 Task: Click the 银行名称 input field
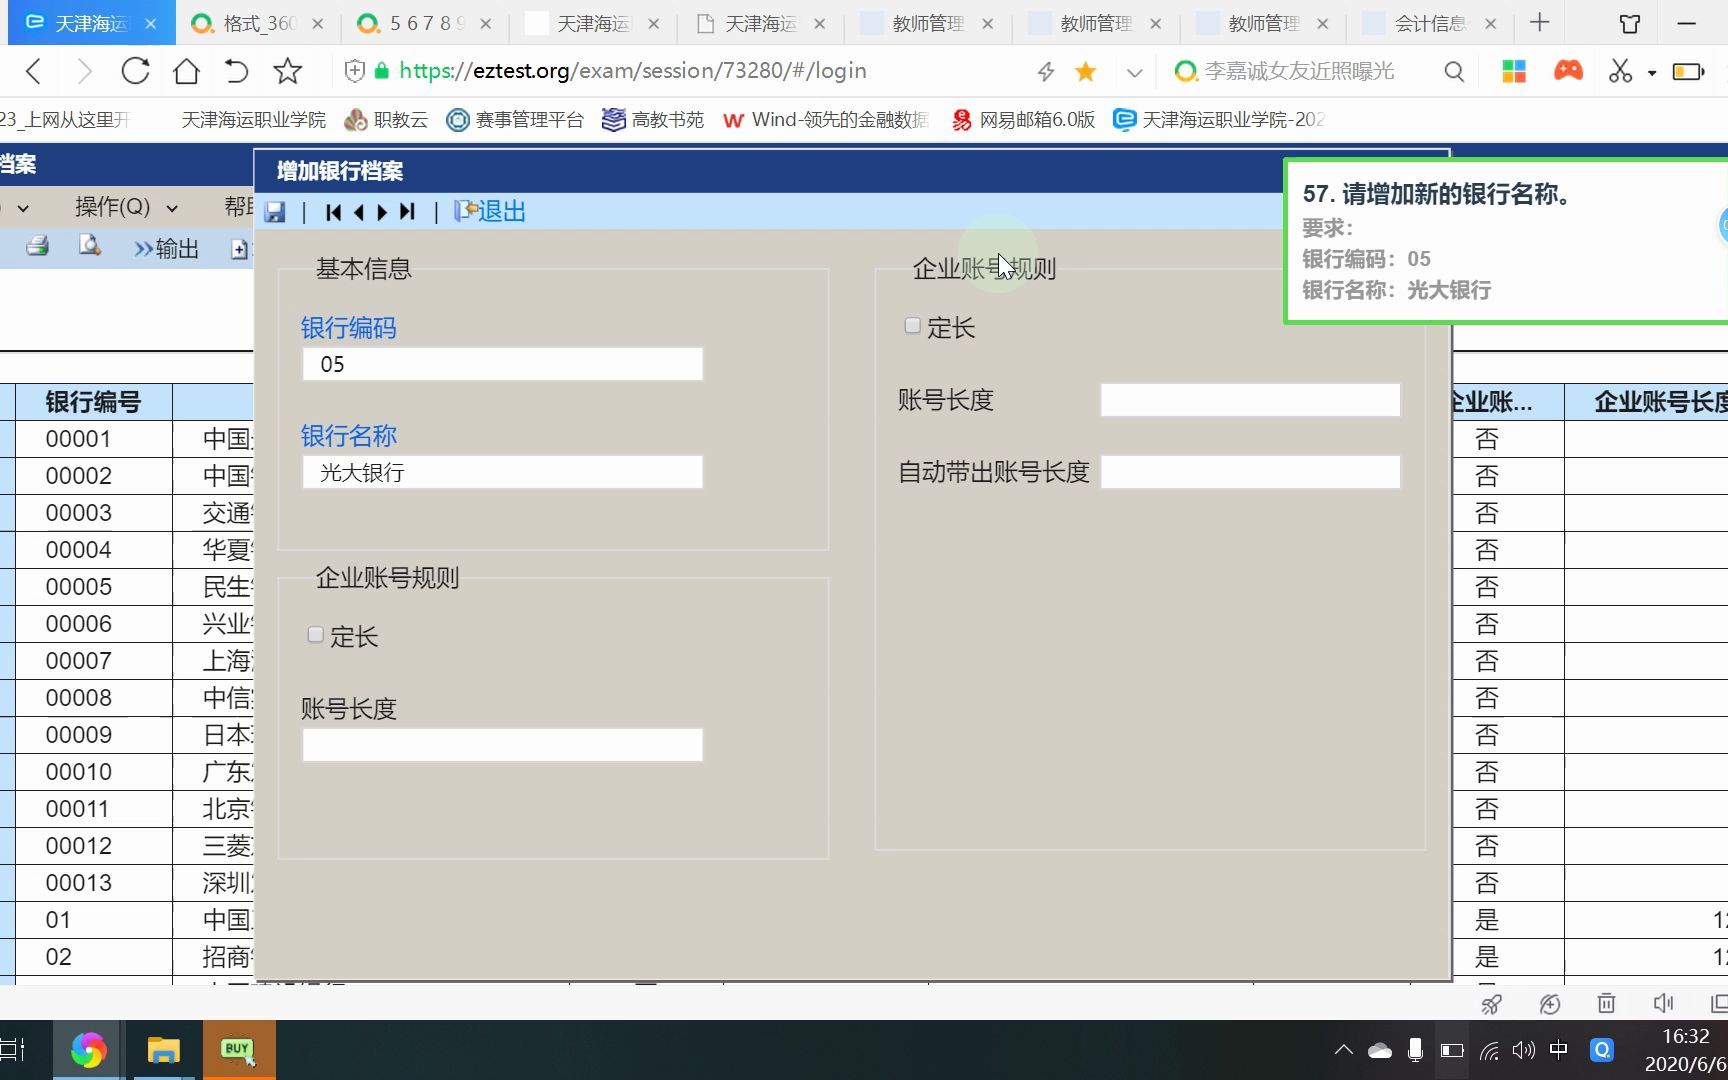coord(502,472)
